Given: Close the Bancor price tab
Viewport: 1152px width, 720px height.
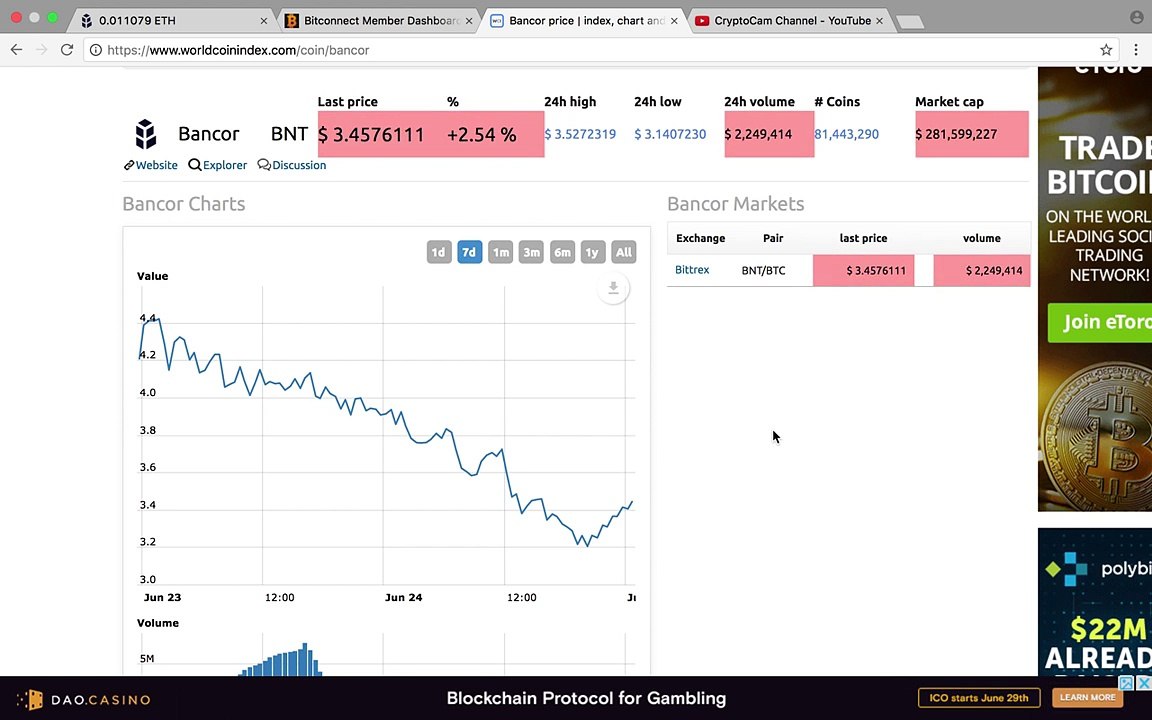Looking at the screenshot, I should click(x=674, y=21).
